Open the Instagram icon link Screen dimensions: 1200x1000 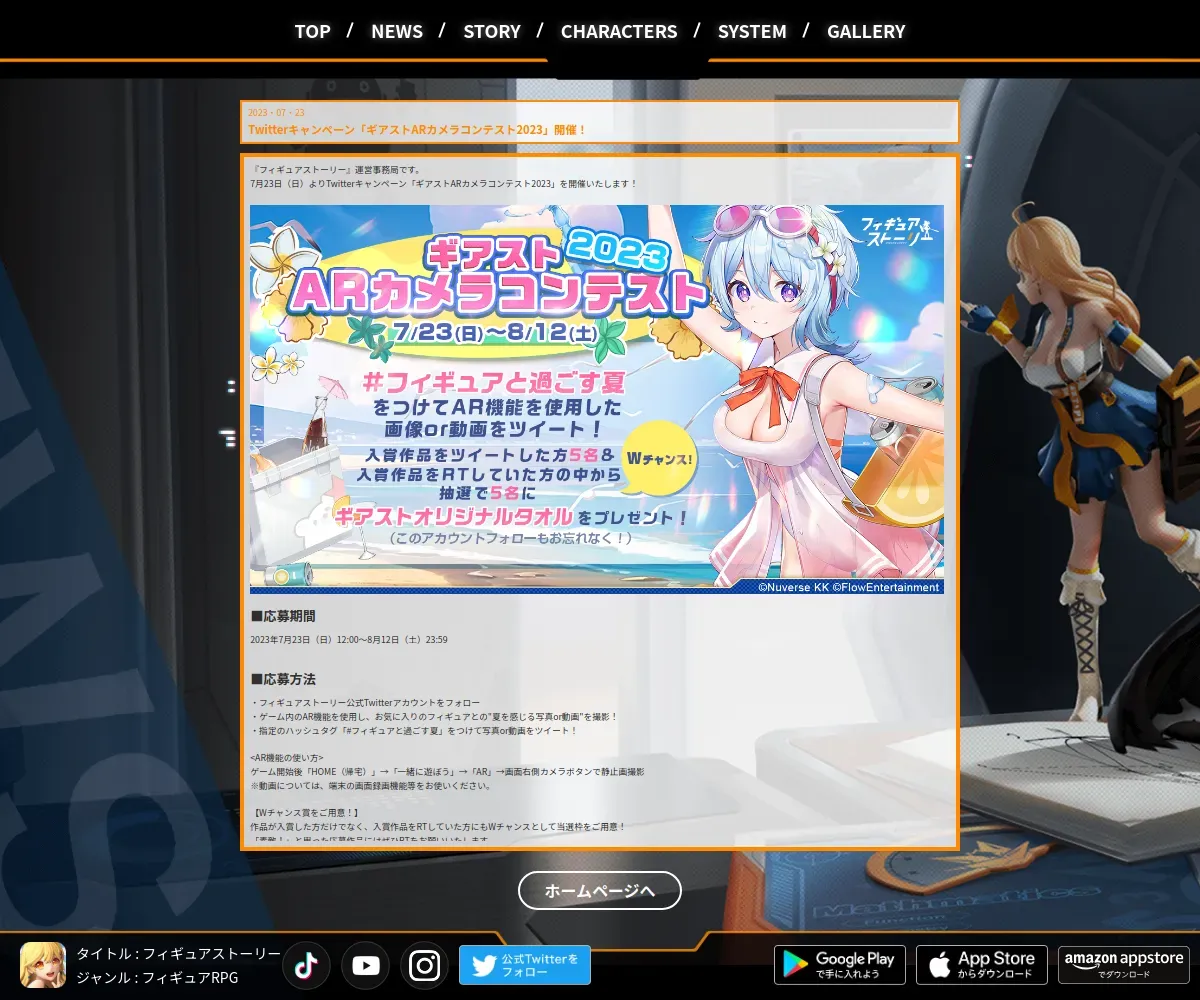[424, 965]
